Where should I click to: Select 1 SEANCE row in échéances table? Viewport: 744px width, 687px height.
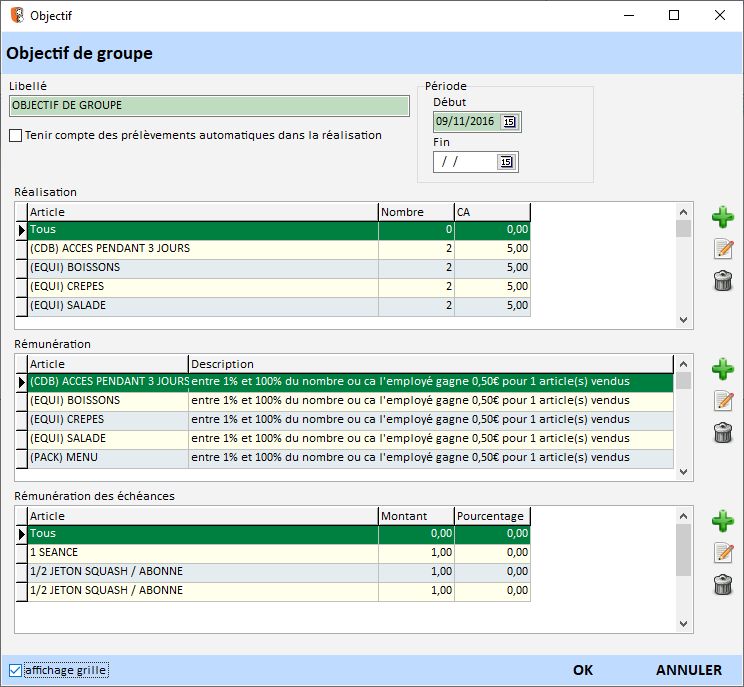click(200, 553)
